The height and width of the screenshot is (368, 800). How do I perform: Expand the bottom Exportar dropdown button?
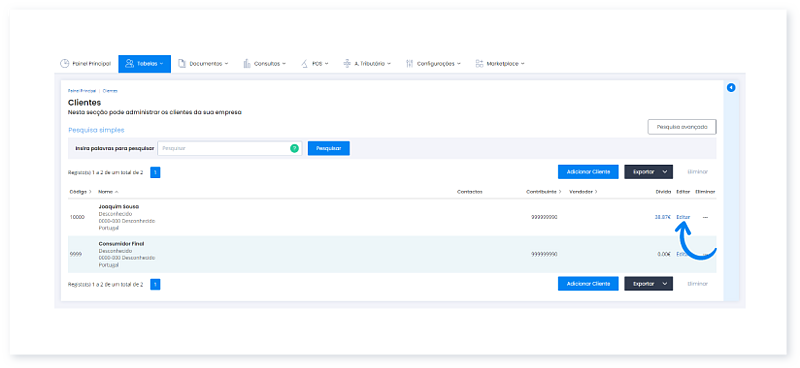point(648,284)
